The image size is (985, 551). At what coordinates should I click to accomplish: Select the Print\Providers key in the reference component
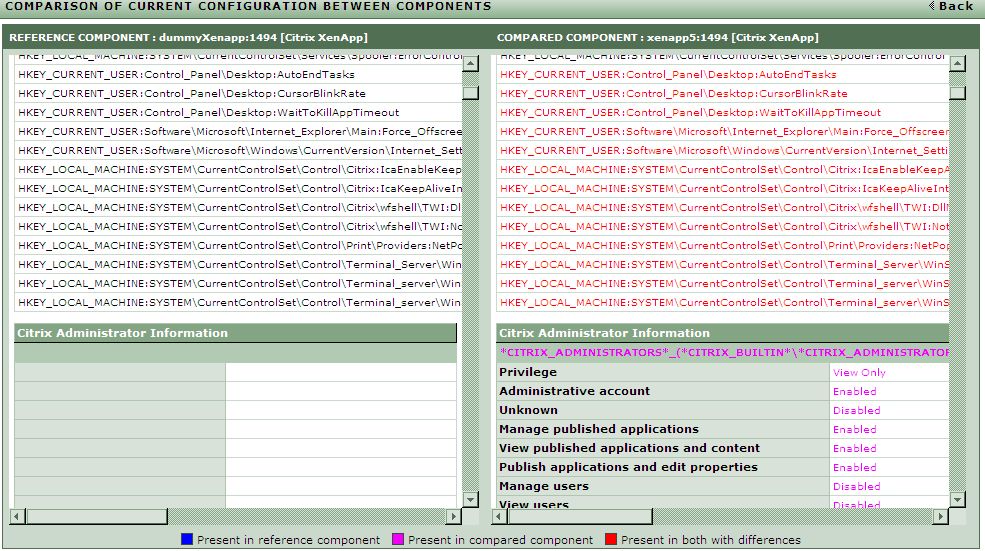240,246
